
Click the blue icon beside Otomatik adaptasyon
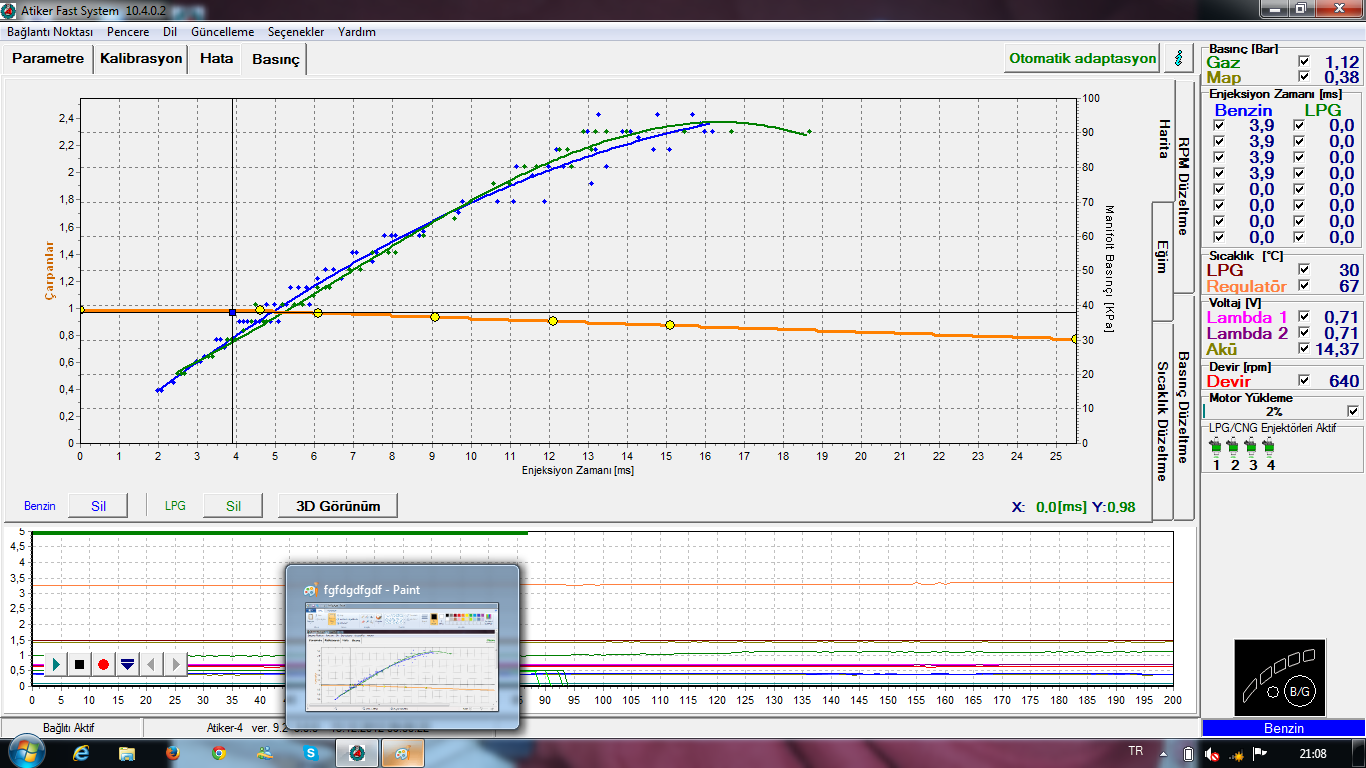(1179, 58)
